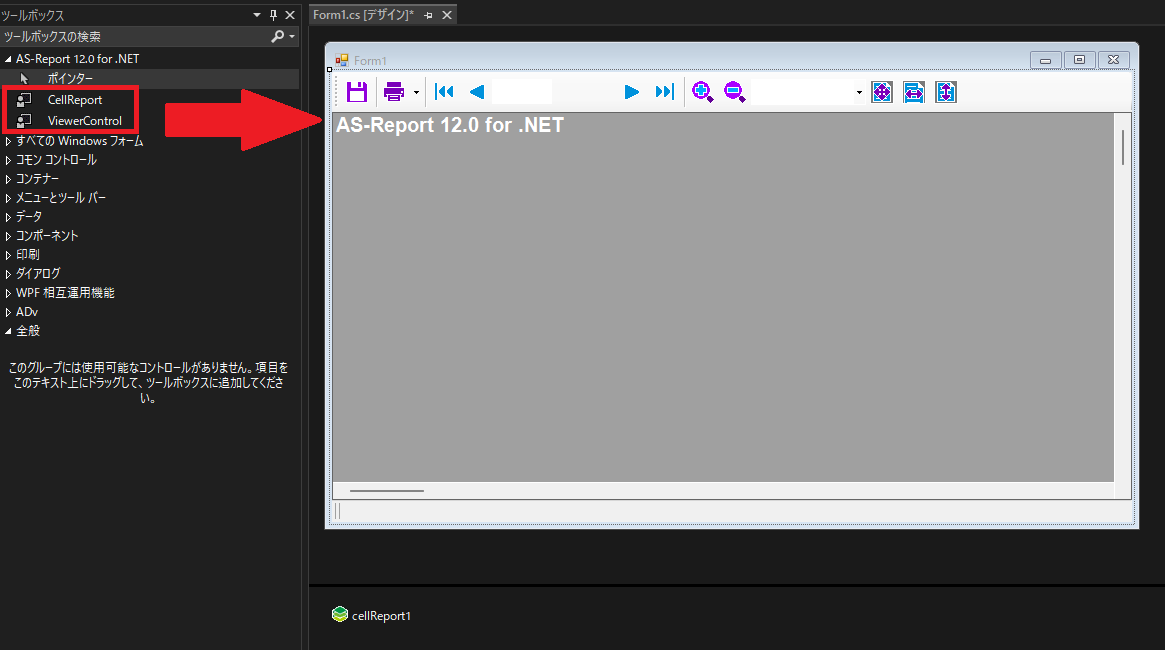Open toolbox window position dropdown arrow

257,15
